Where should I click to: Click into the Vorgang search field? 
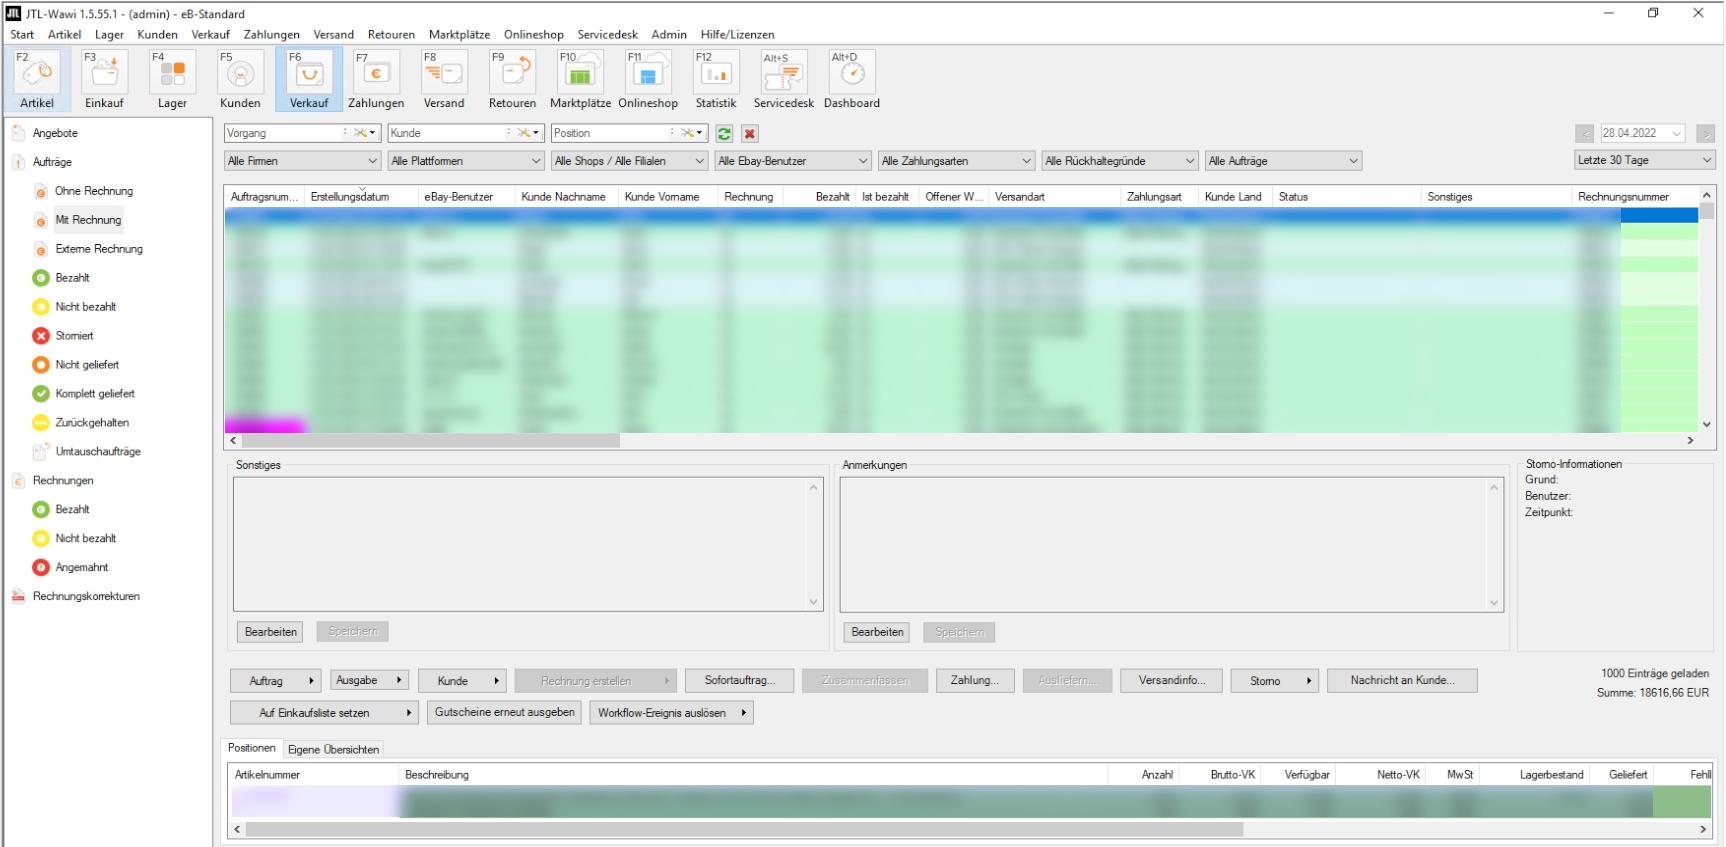[x=283, y=133]
